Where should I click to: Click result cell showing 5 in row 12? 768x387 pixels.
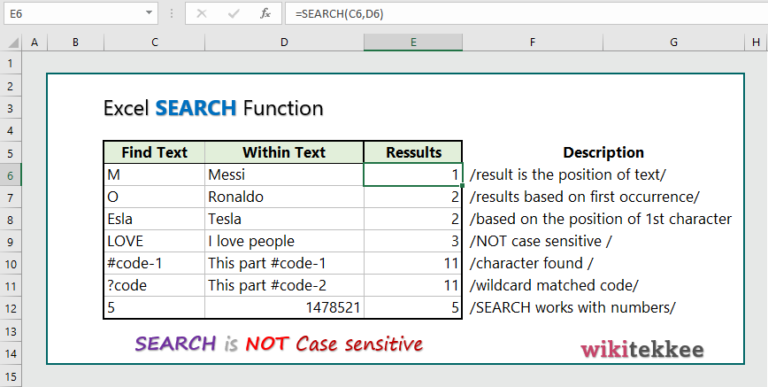[413, 308]
